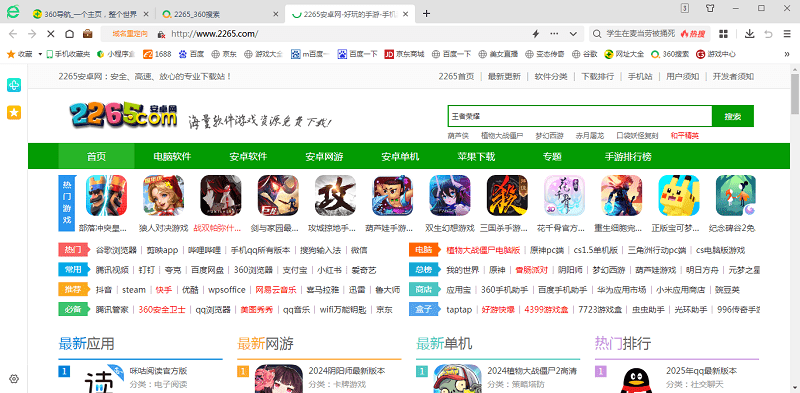The height and width of the screenshot is (393, 800).
Task: Click the green 搜索 button
Action: click(733, 116)
